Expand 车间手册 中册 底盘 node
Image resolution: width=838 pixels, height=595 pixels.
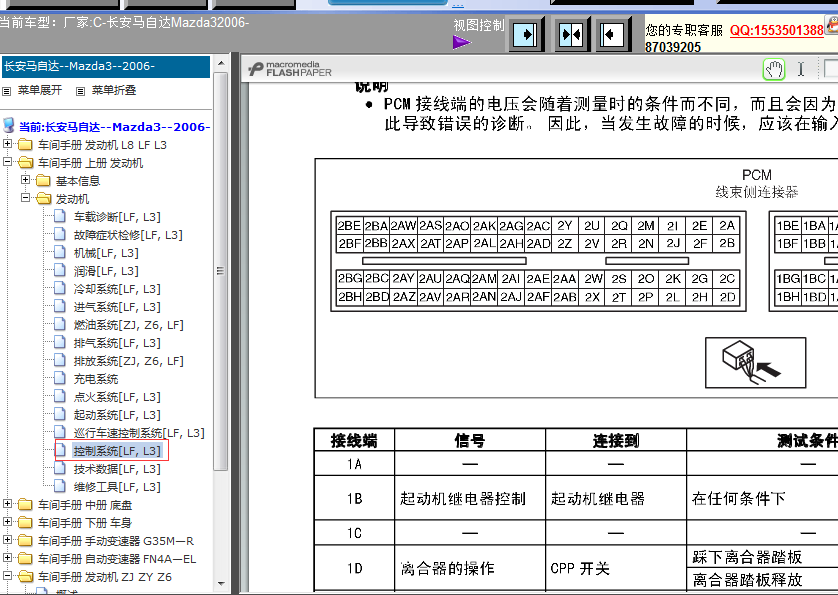[7, 504]
